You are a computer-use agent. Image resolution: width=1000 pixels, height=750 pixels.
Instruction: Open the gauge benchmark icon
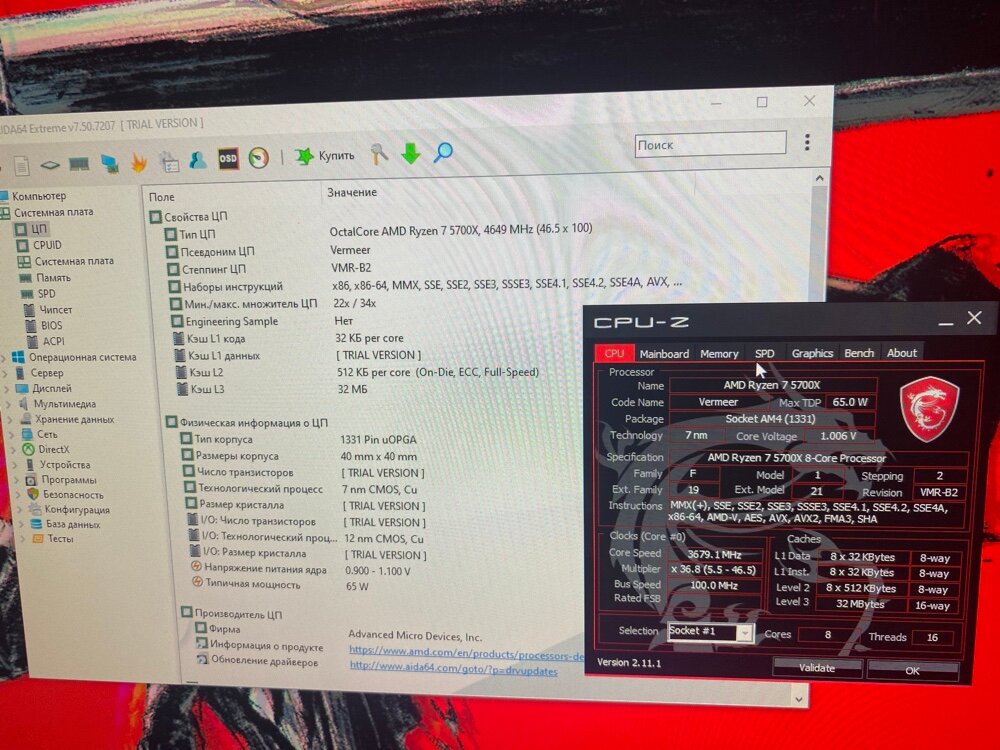(x=258, y=158)
